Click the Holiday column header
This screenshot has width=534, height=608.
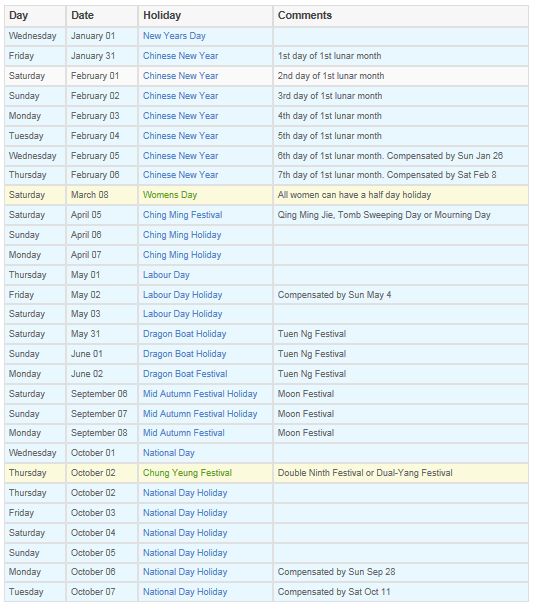point(162,16)
